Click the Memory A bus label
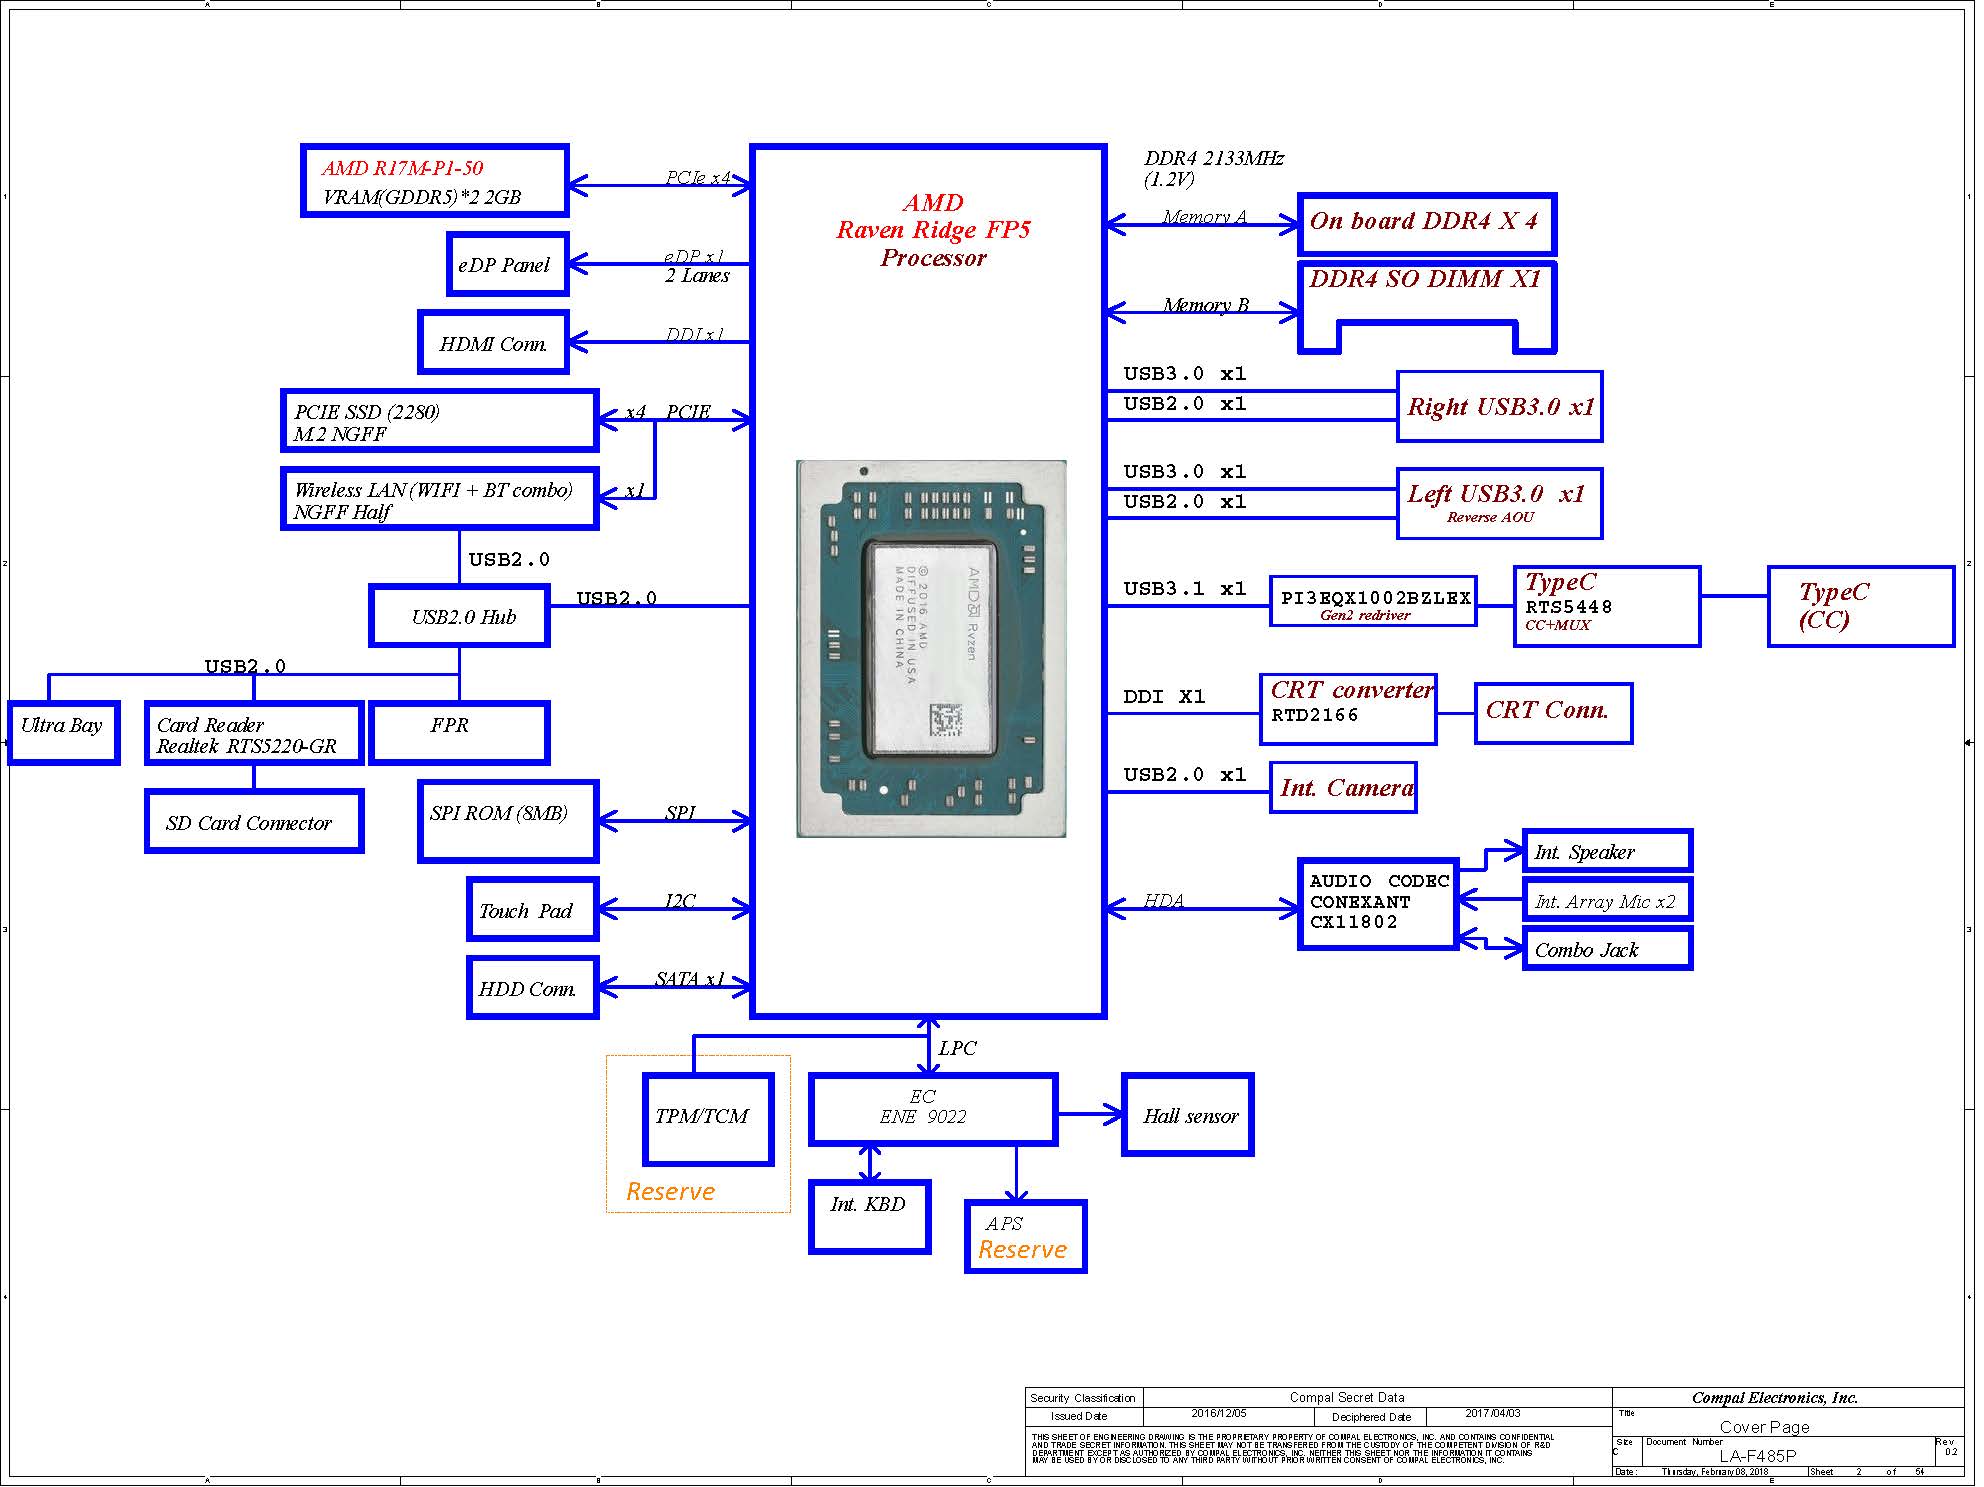This screenshot has width=1984, height=1487. [1205, 217]
